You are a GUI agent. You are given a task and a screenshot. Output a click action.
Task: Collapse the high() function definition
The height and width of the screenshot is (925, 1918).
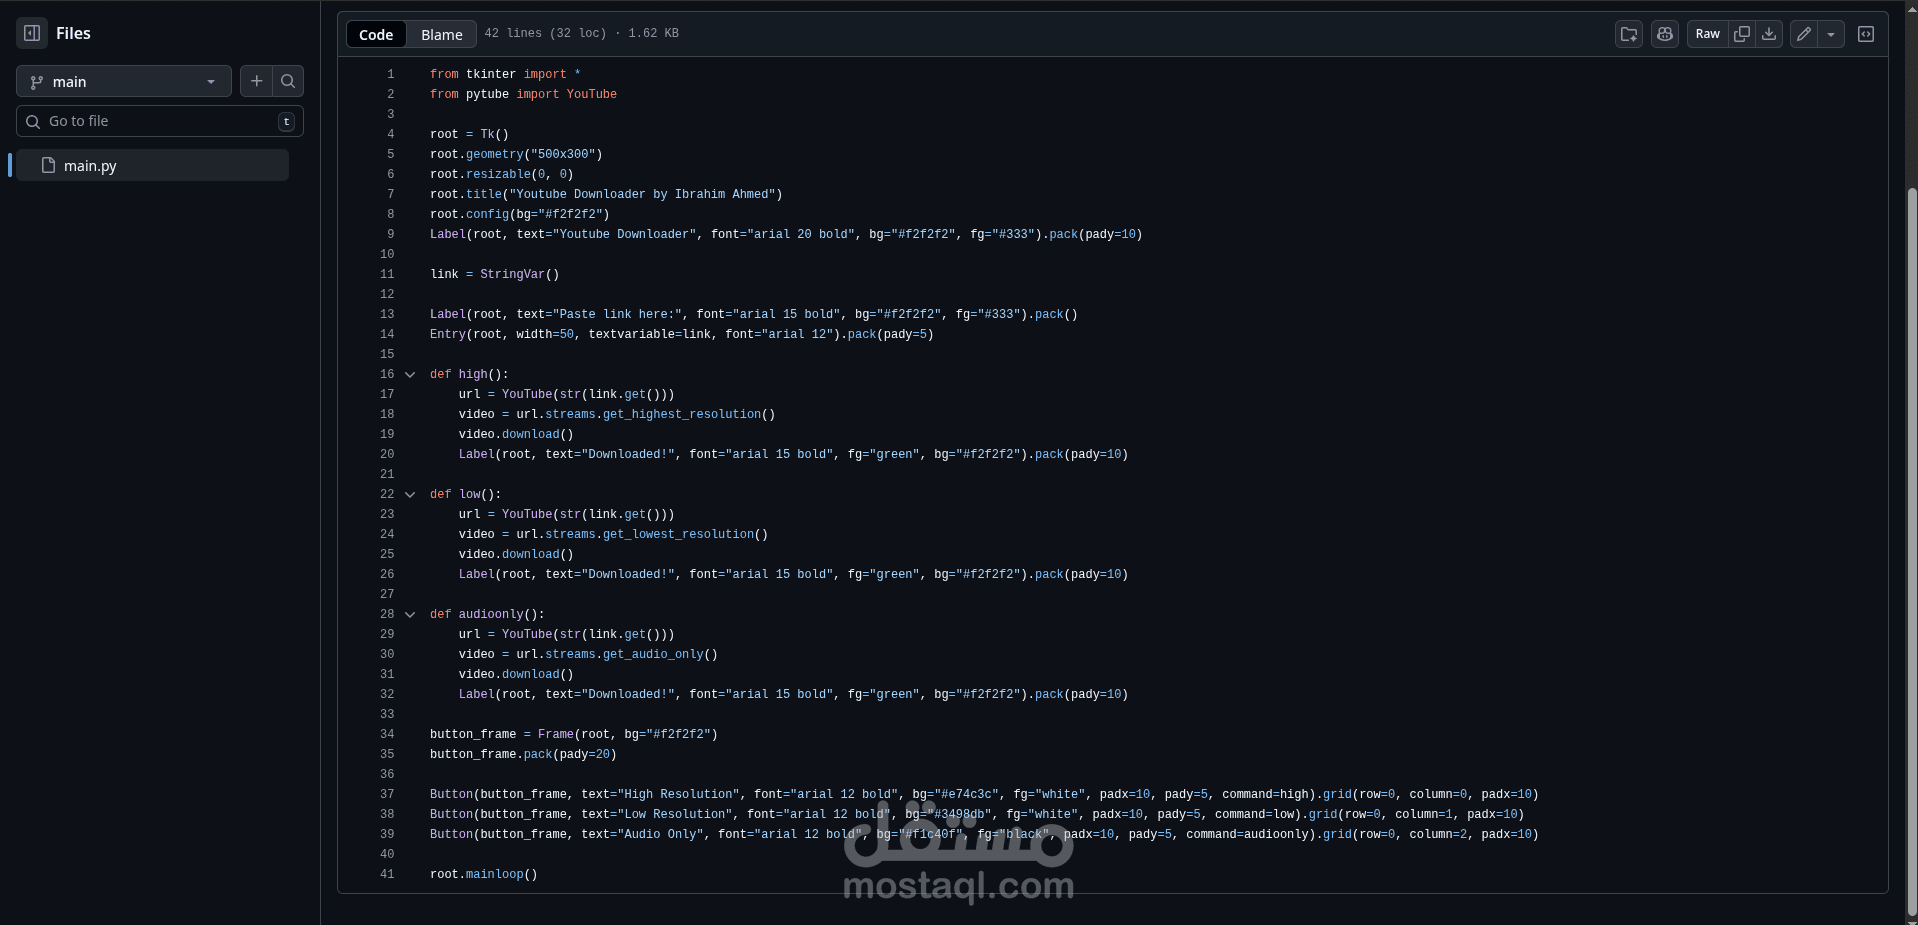[410, 374]
